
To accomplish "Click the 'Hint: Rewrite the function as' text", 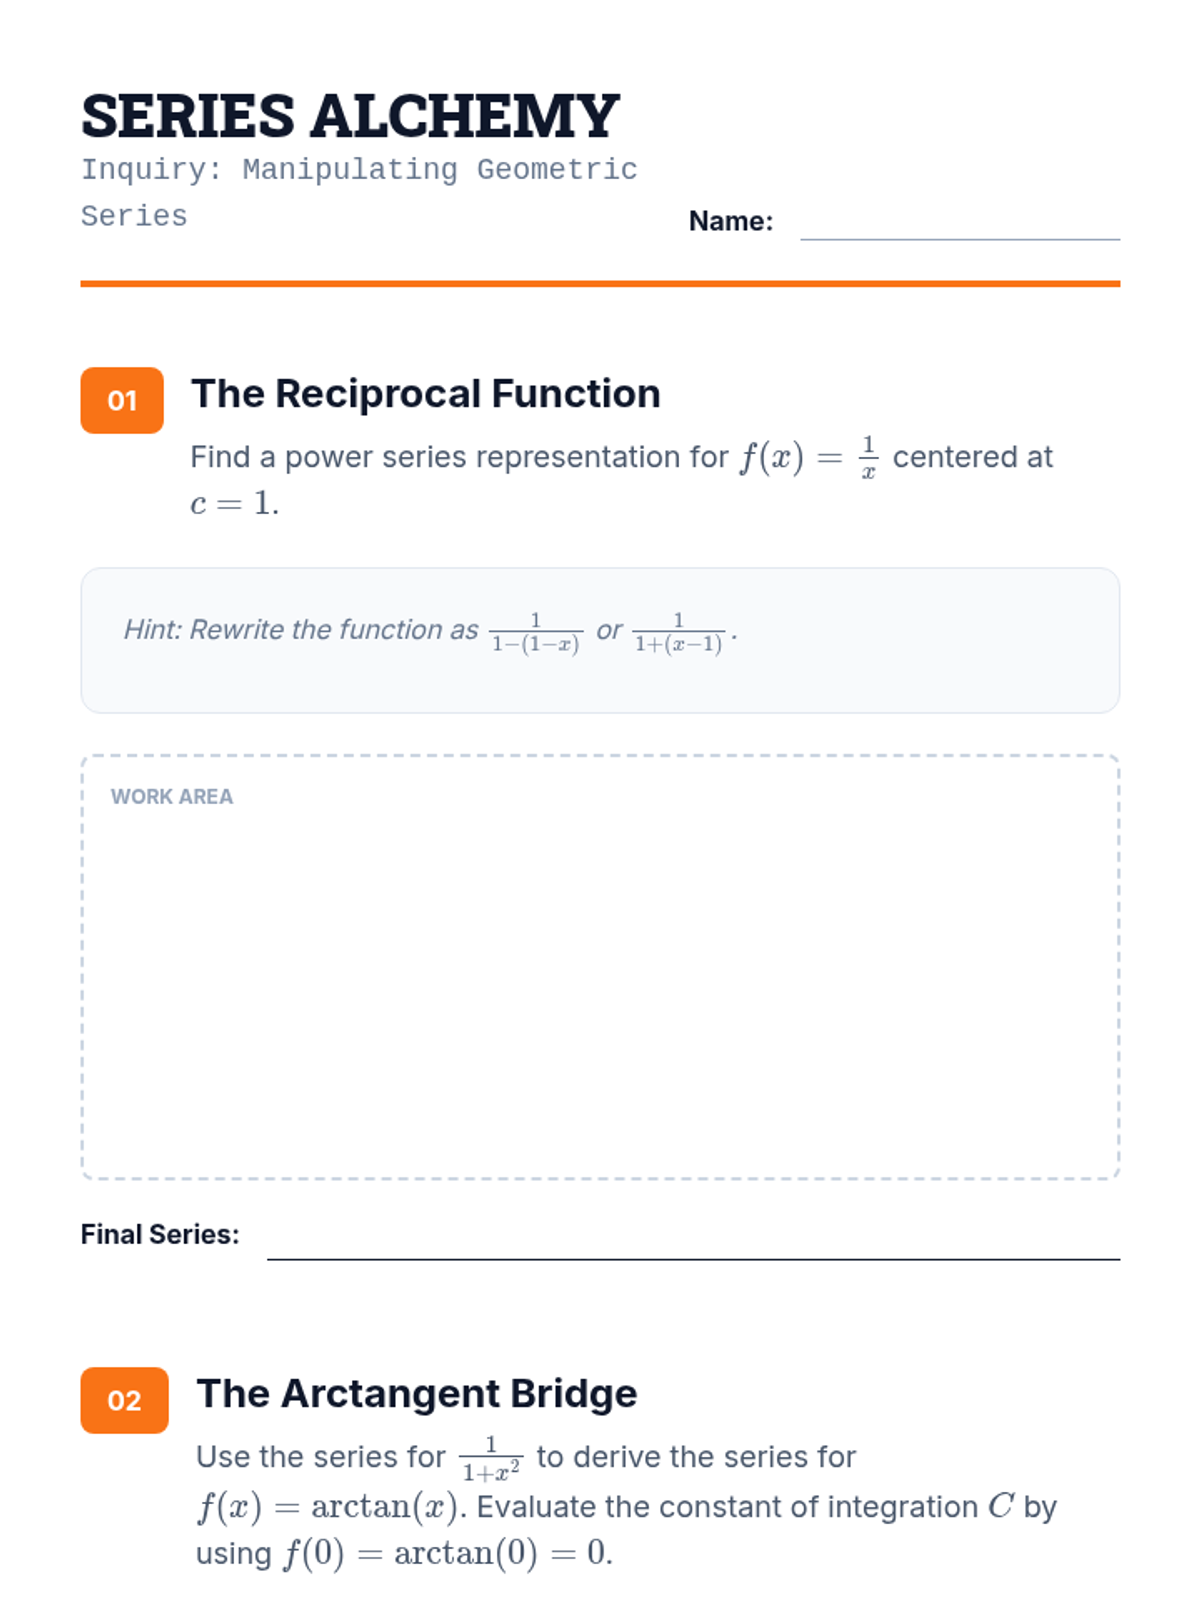I will coord(300,630).
